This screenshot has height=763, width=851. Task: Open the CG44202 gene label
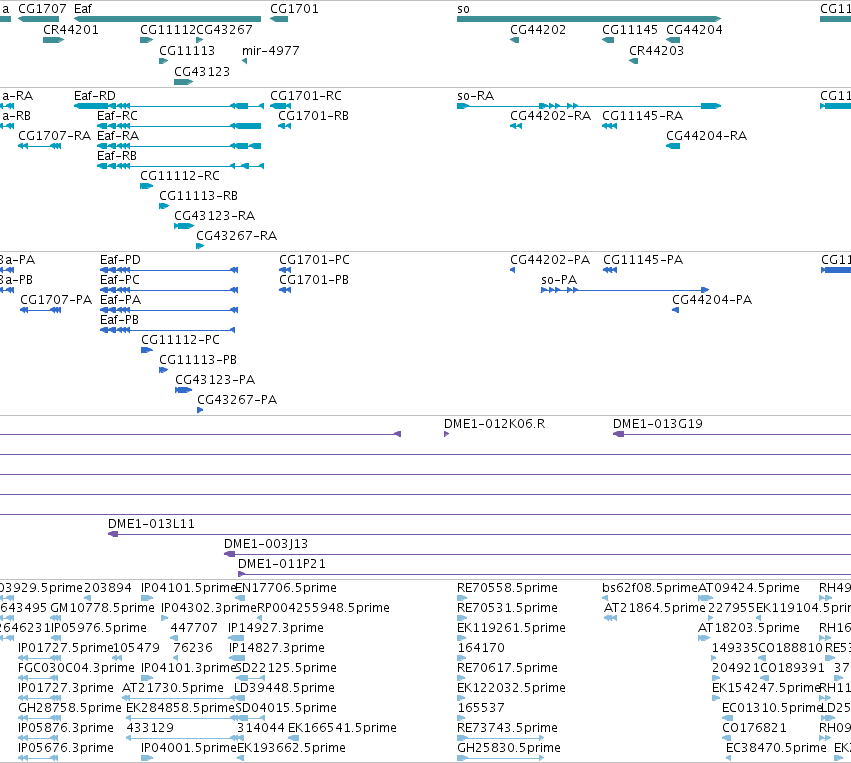click(x=538, y=30)
